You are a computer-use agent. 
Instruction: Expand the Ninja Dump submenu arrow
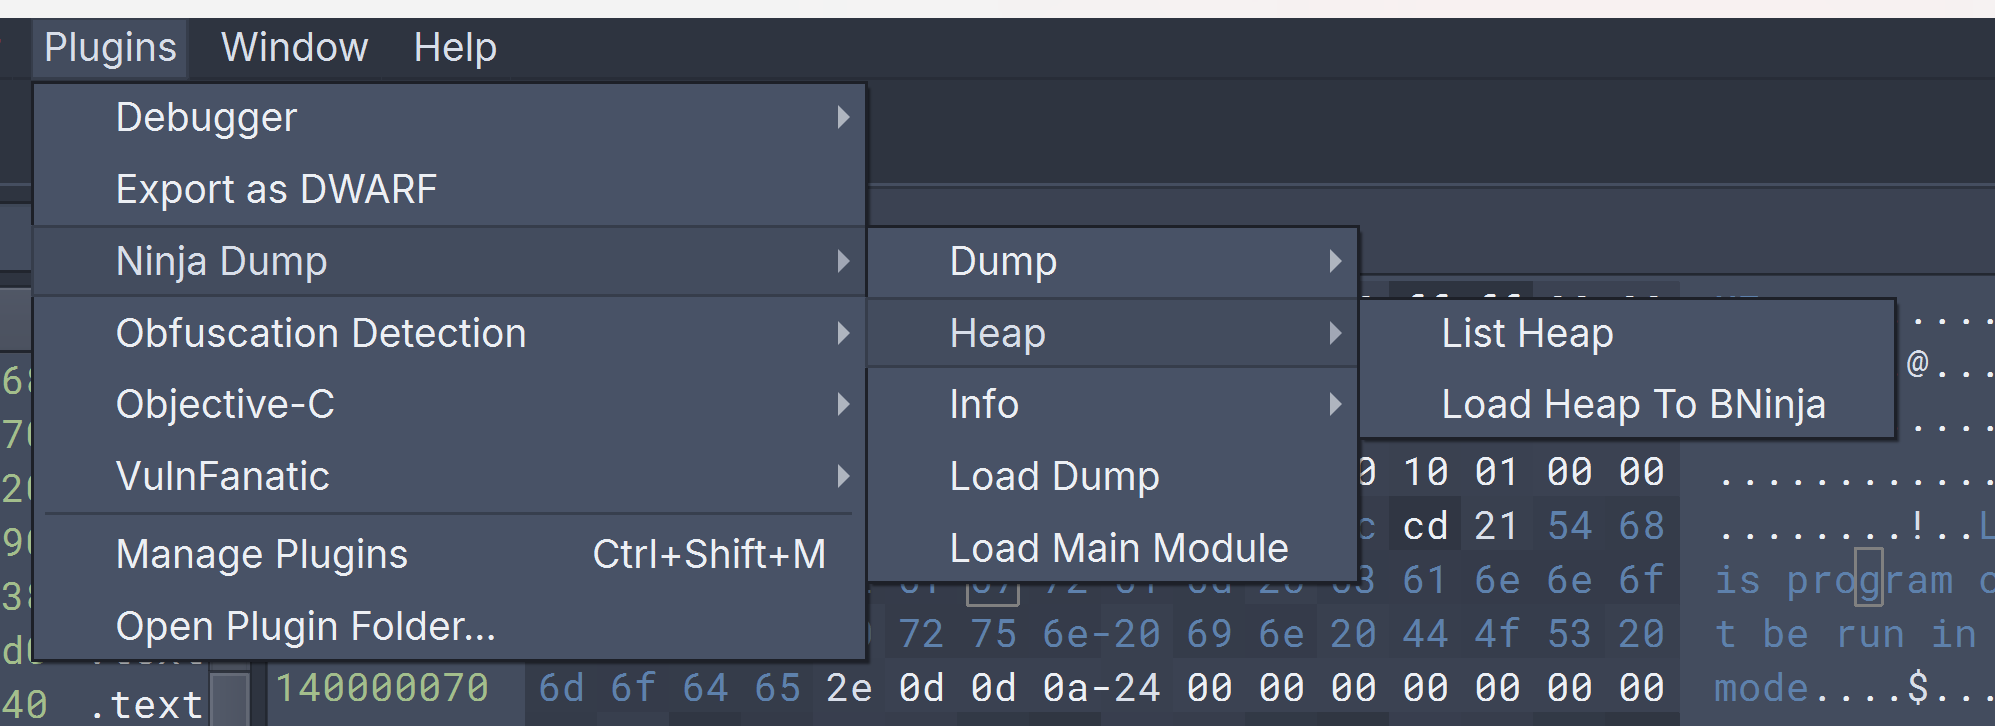(843, 261)
